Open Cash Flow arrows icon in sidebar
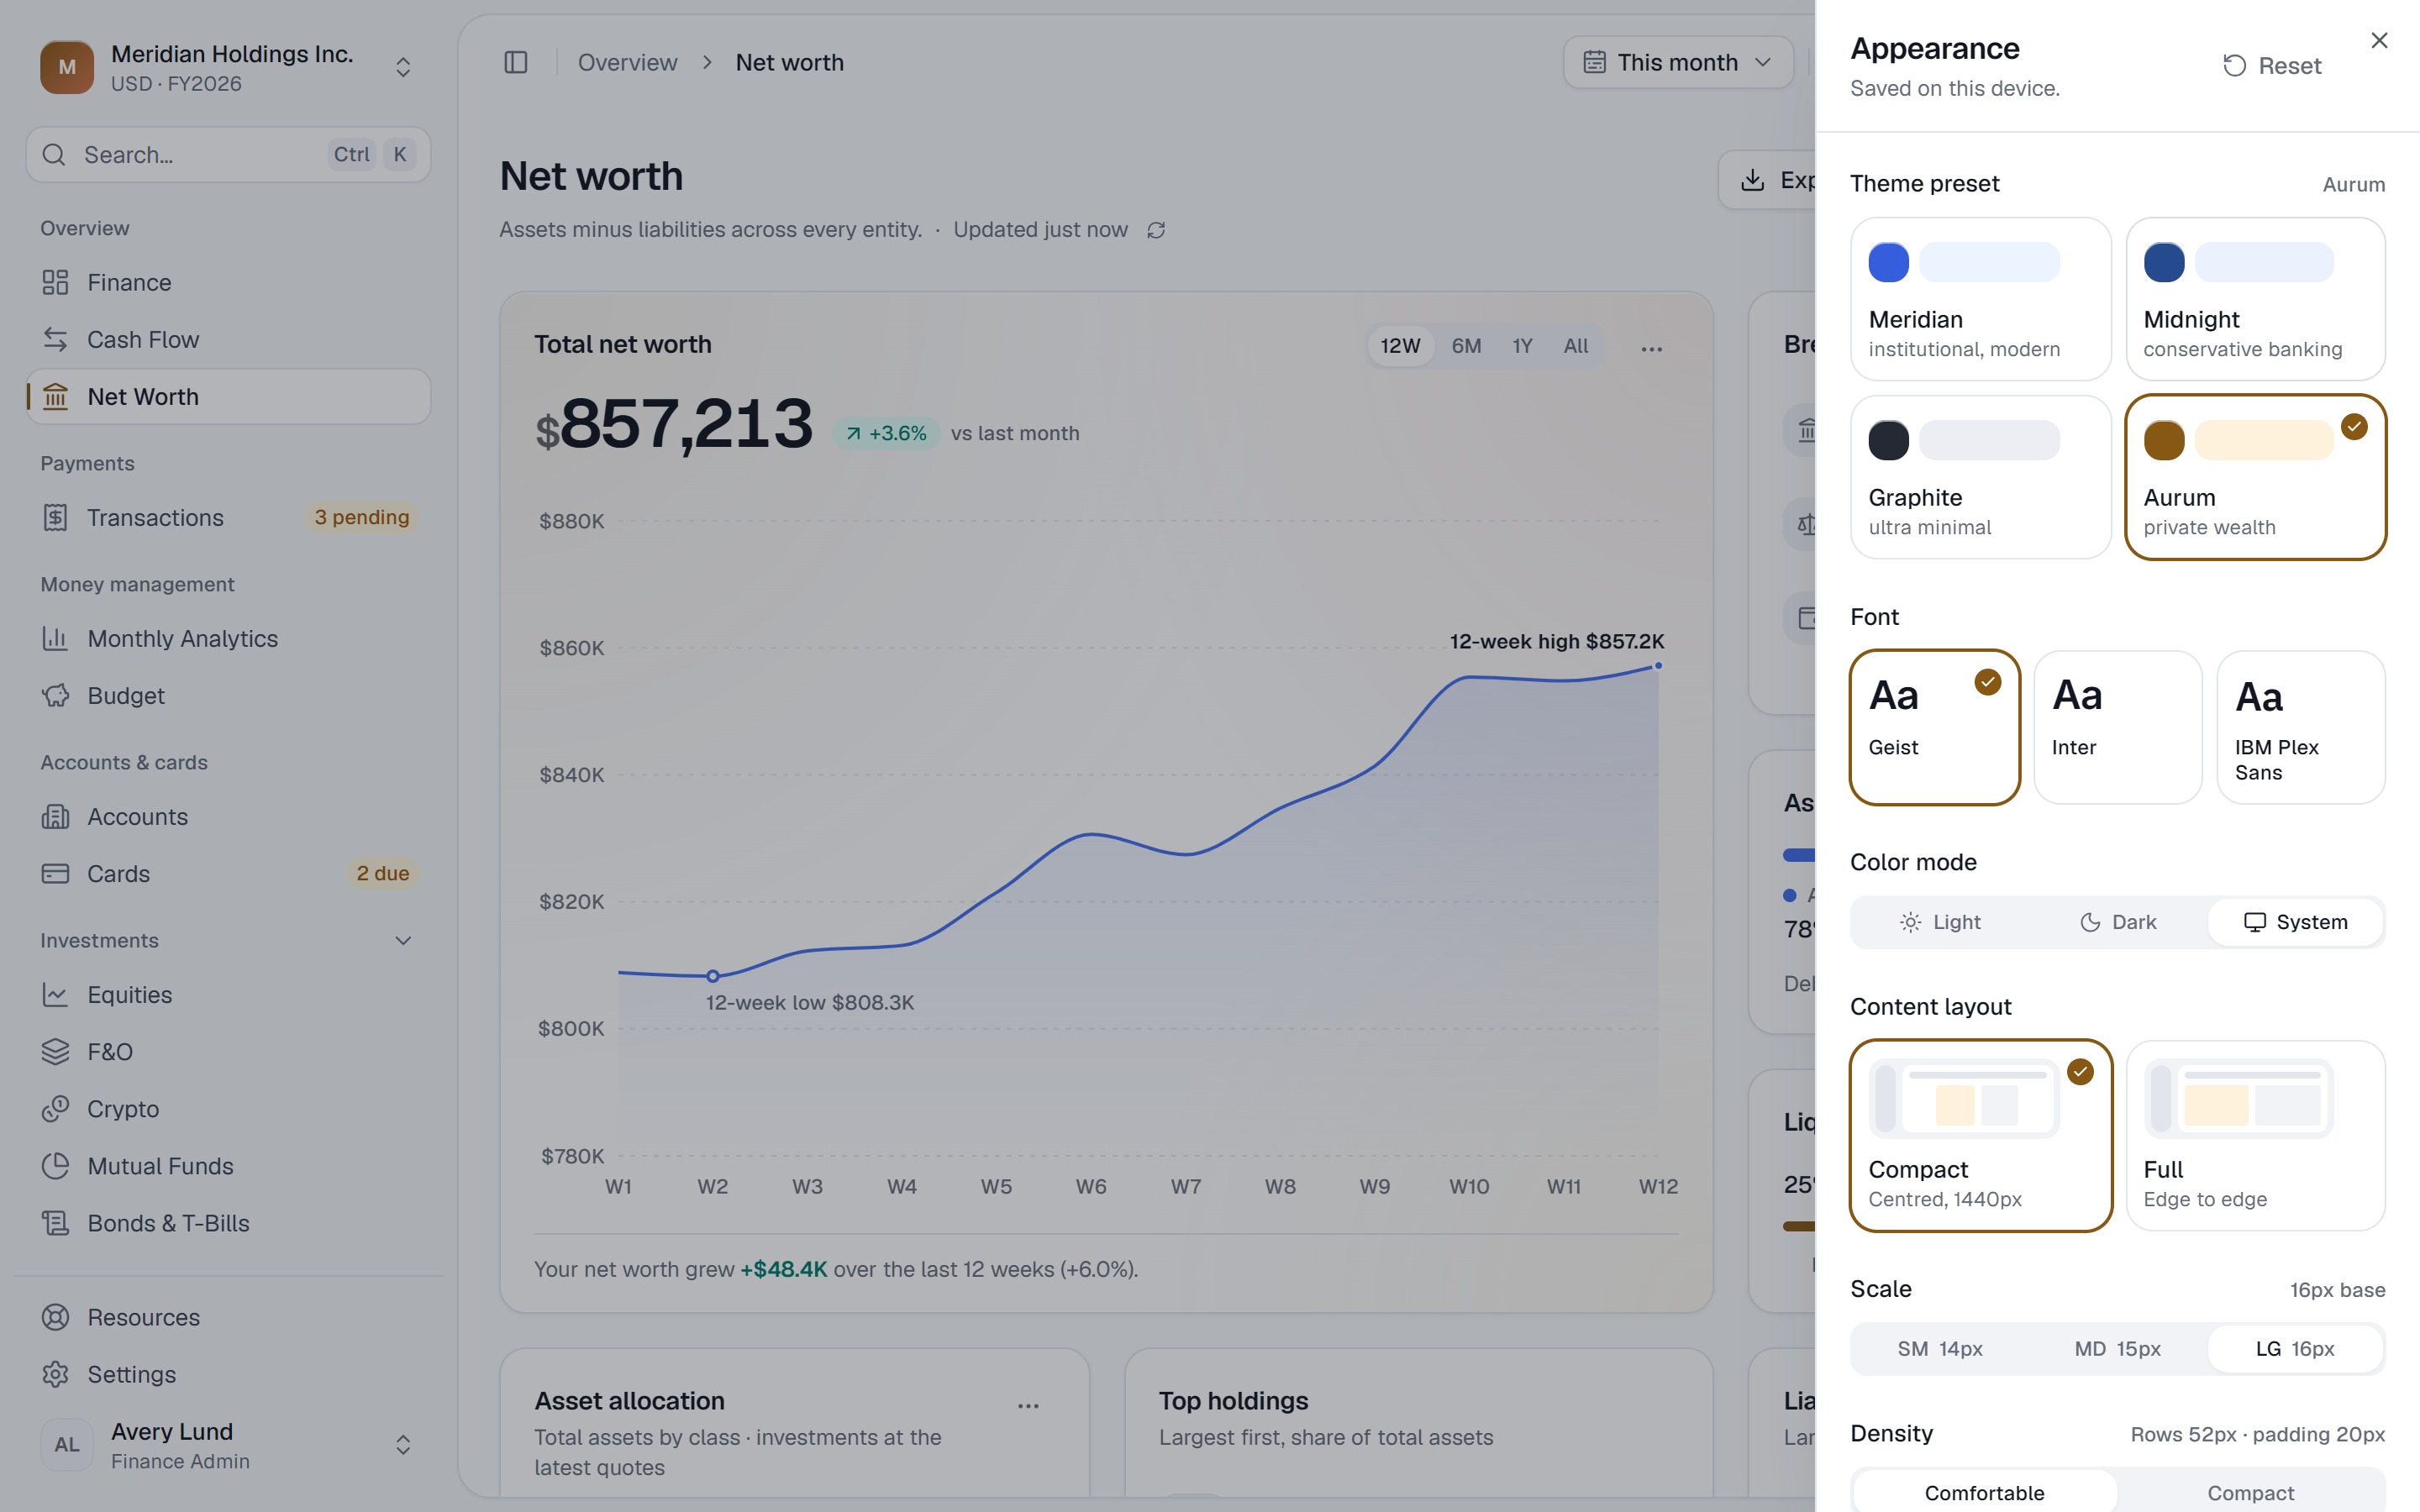Image resolution: width=2420 pixels, height=1512 pixels. 56,340
